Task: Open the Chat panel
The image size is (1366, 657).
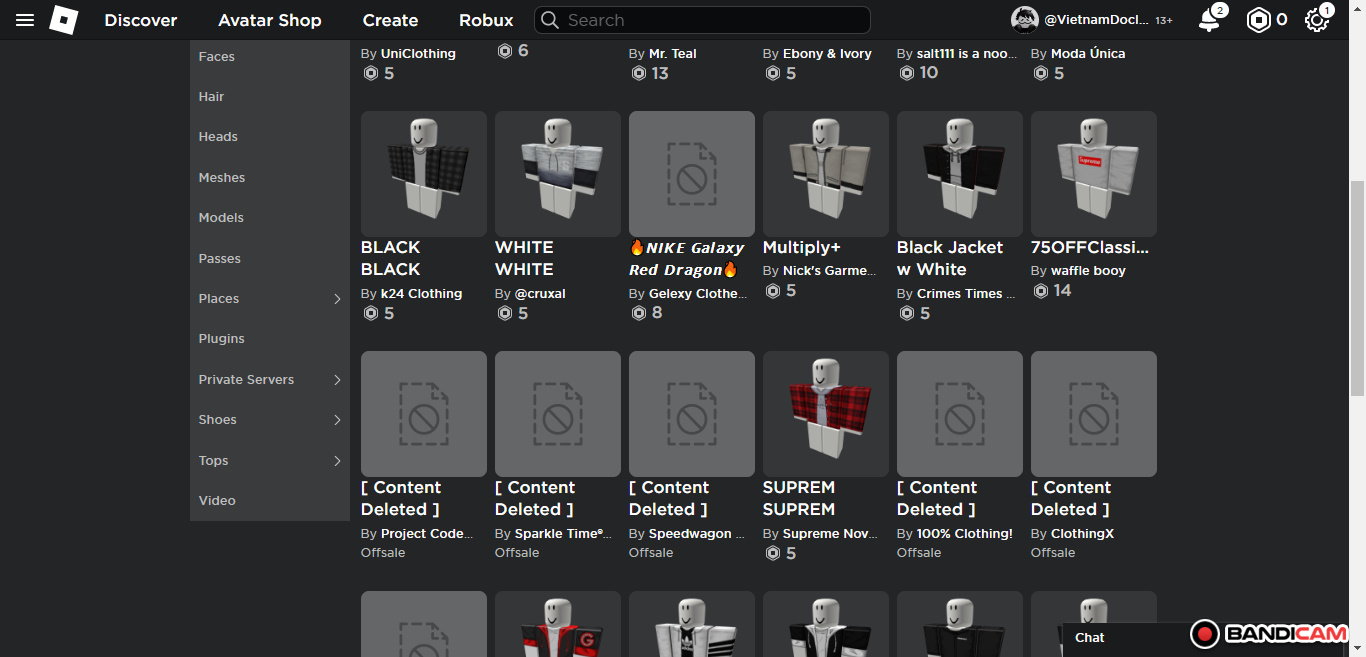Action: click(x=1090, y=637)
